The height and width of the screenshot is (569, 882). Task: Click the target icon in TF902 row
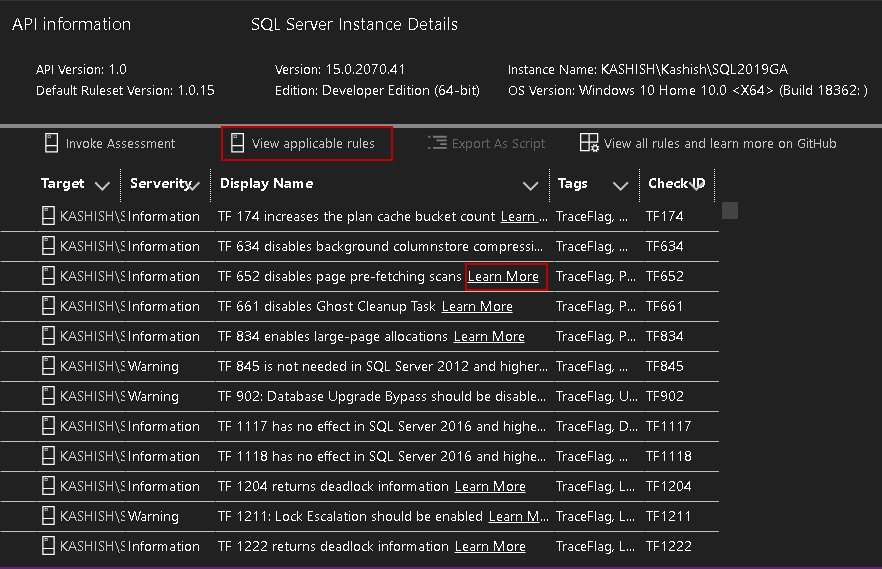[x=47, y=396]
